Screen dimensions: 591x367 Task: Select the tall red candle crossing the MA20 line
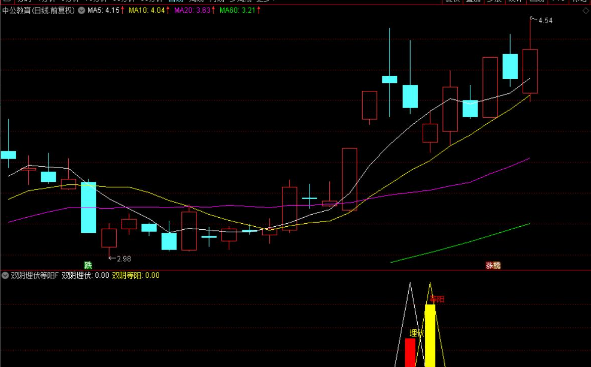pos(349,179)
